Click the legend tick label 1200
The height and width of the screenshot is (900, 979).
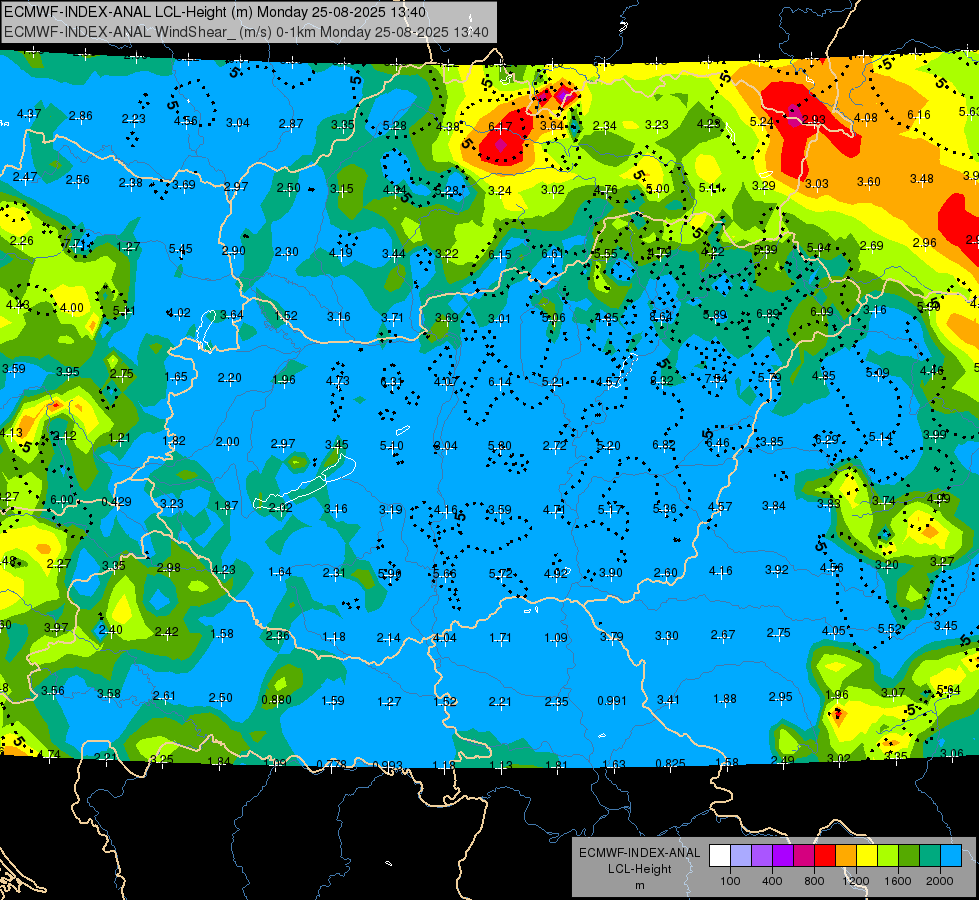(x=856, y=881)
